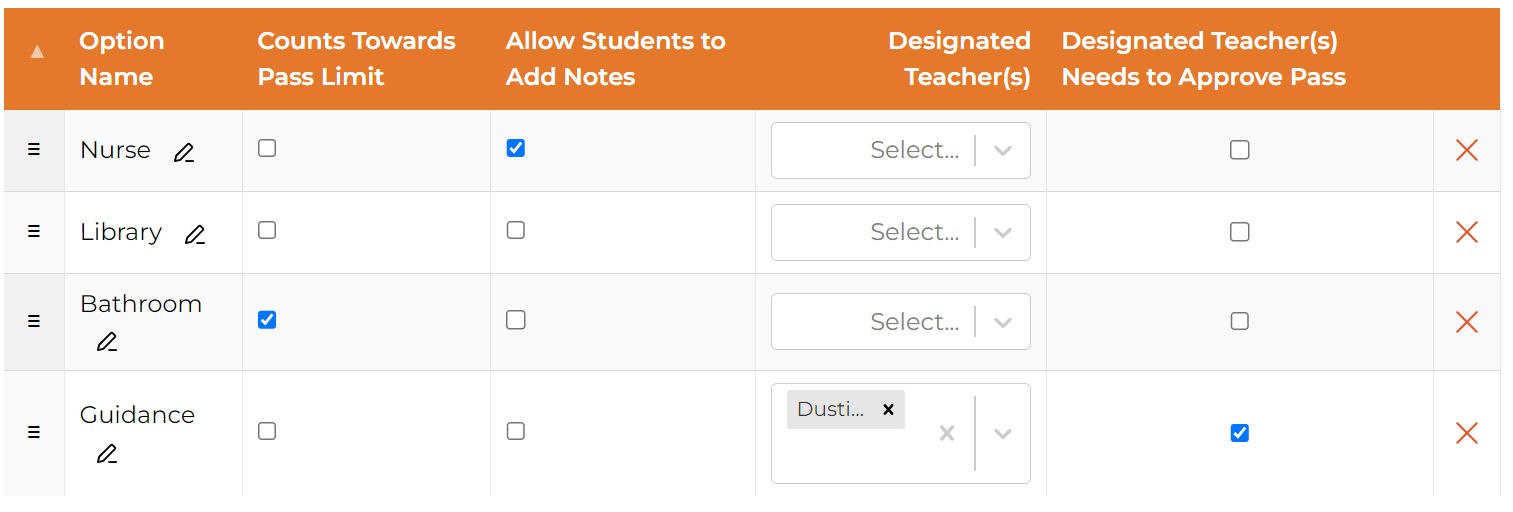Open Guidance designated teacher dropdown arrow
This screenshot has width=1513, height=512.
point(1002,433)
